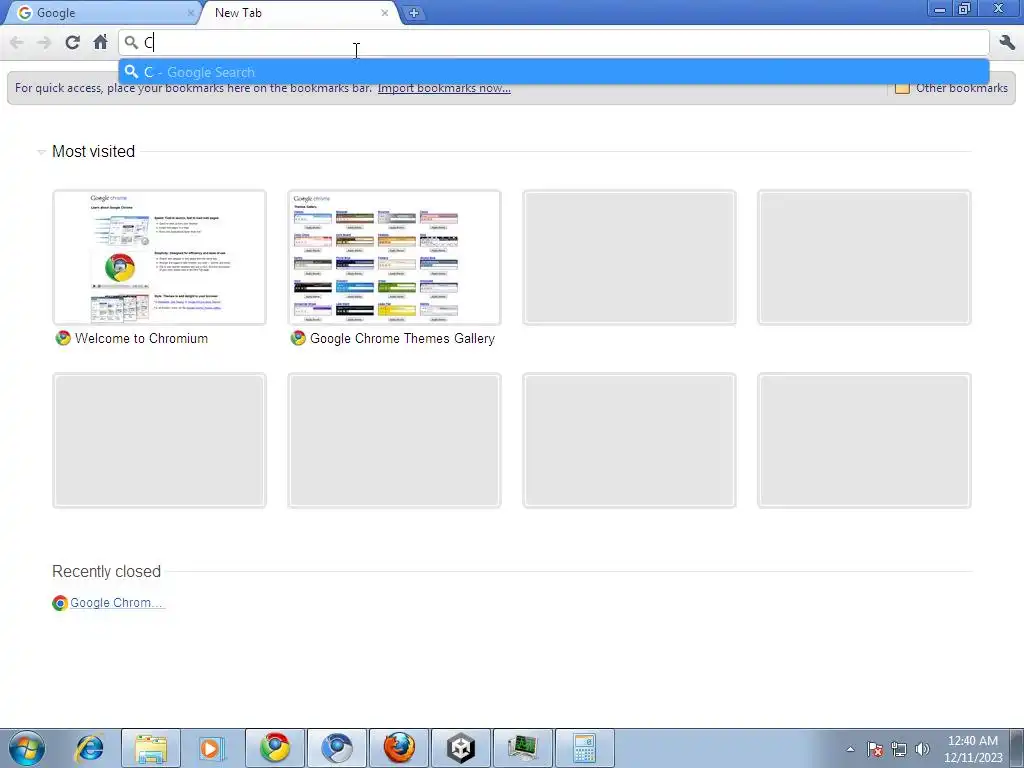This screenshot has height=768, width=1024.
Task: Close the Google tab
Action: 191,12
